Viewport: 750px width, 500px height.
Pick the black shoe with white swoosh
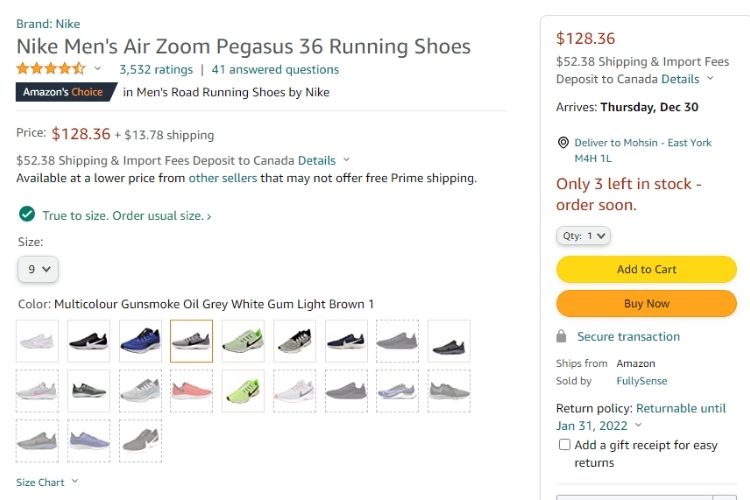(89, 341)
